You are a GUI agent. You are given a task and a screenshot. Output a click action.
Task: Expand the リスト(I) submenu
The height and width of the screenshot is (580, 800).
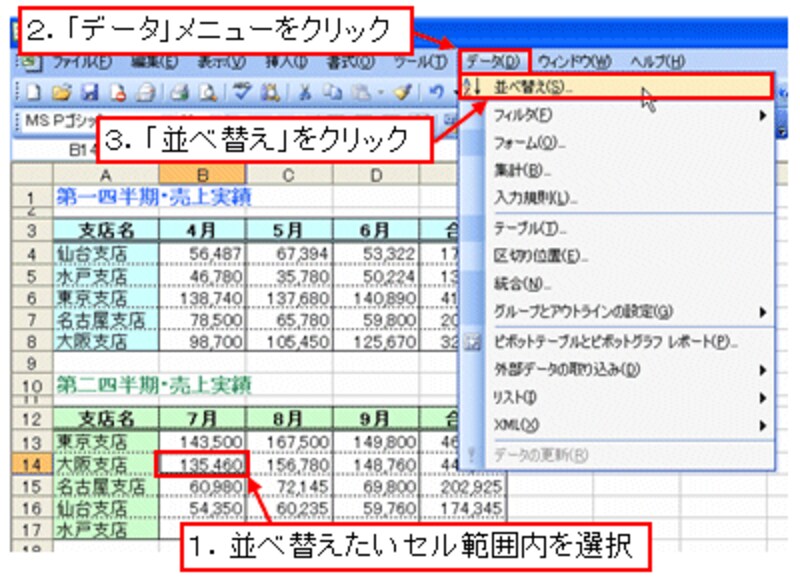617,397
